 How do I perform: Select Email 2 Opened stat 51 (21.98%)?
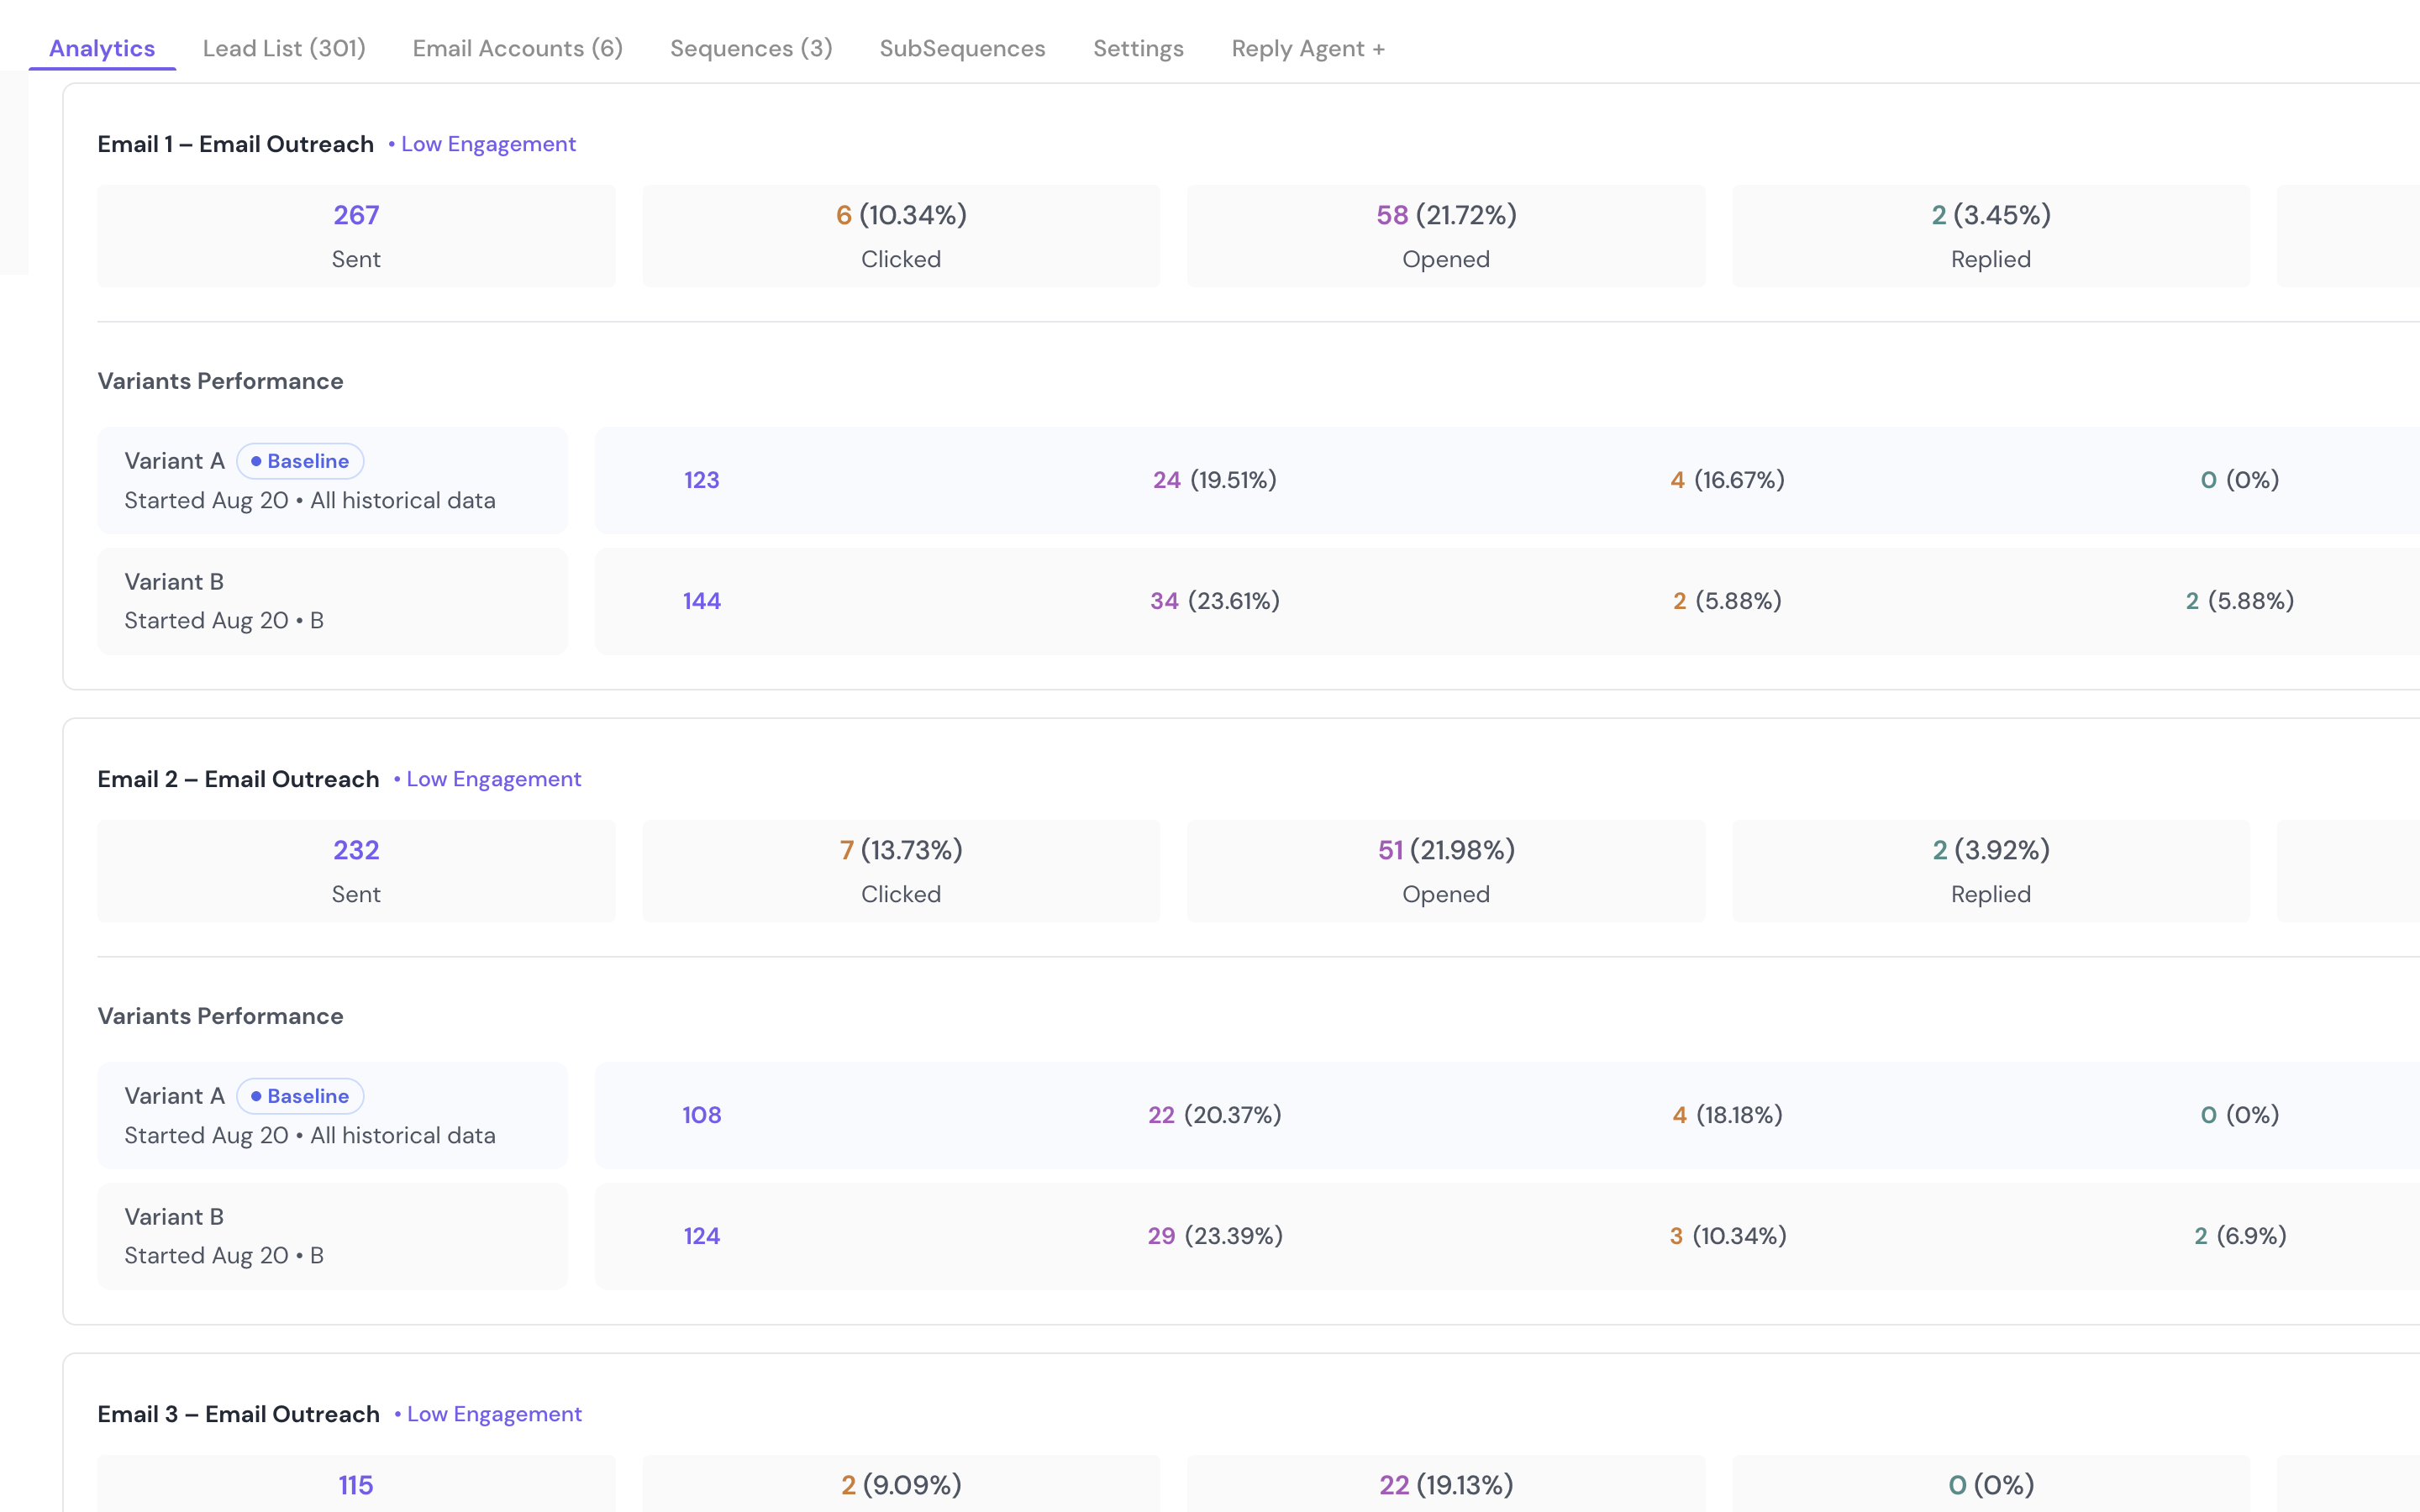1446,850
